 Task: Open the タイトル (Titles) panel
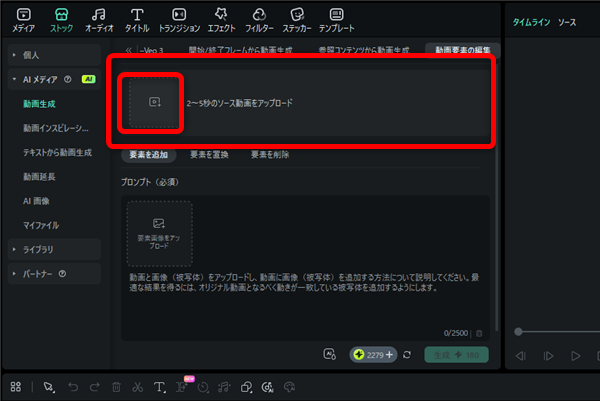[137, 16]
